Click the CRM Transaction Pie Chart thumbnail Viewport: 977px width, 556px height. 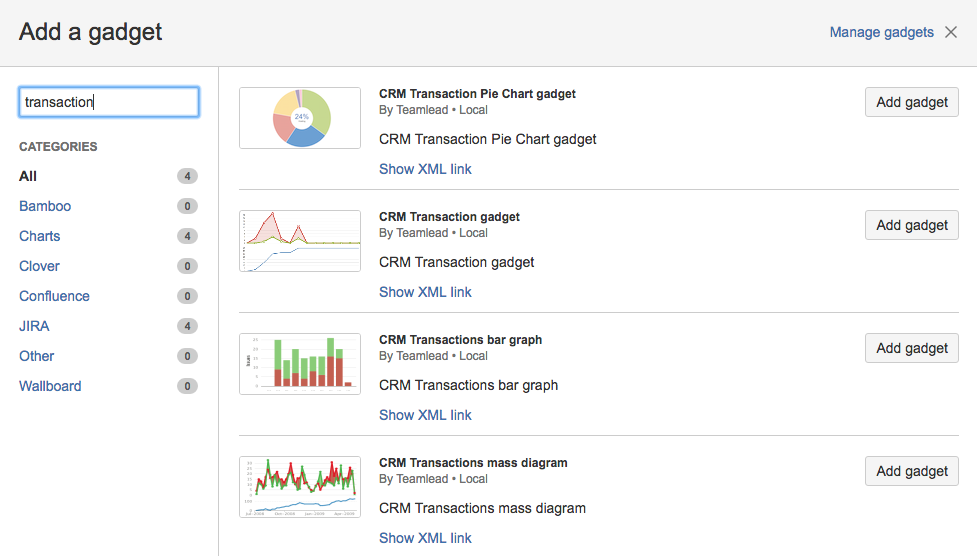(x=300, y=118)
